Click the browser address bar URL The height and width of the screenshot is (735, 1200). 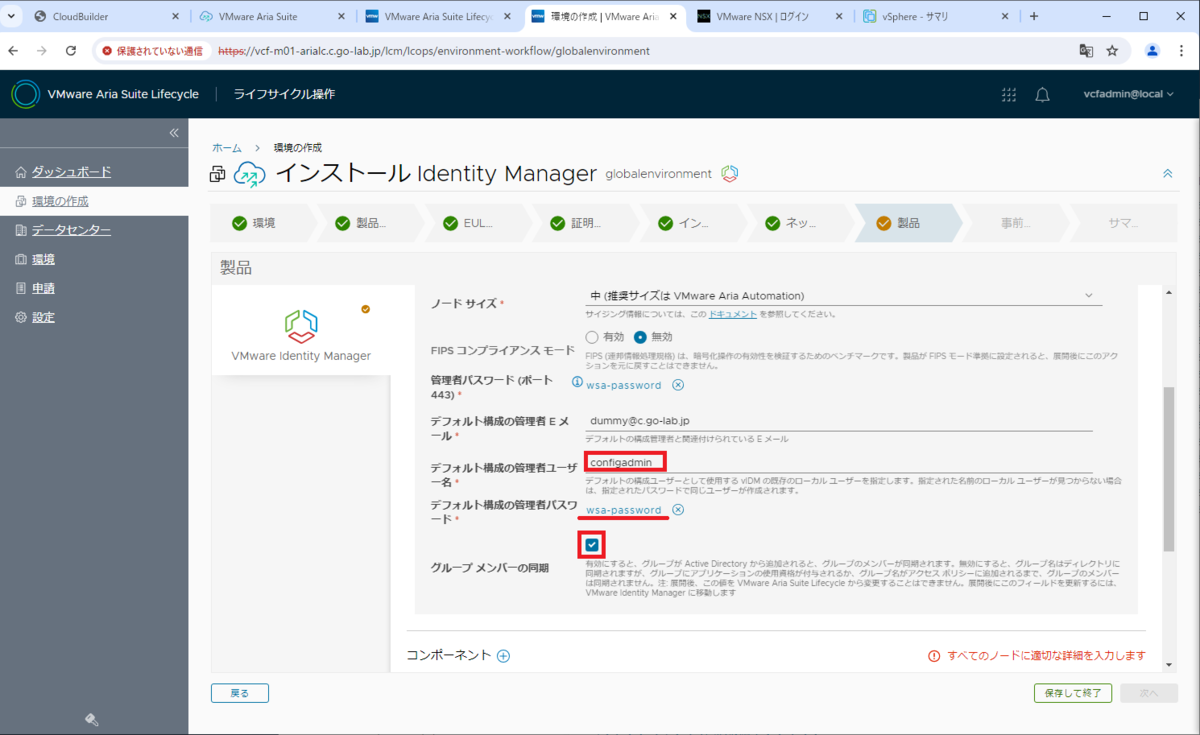point(434,50)
